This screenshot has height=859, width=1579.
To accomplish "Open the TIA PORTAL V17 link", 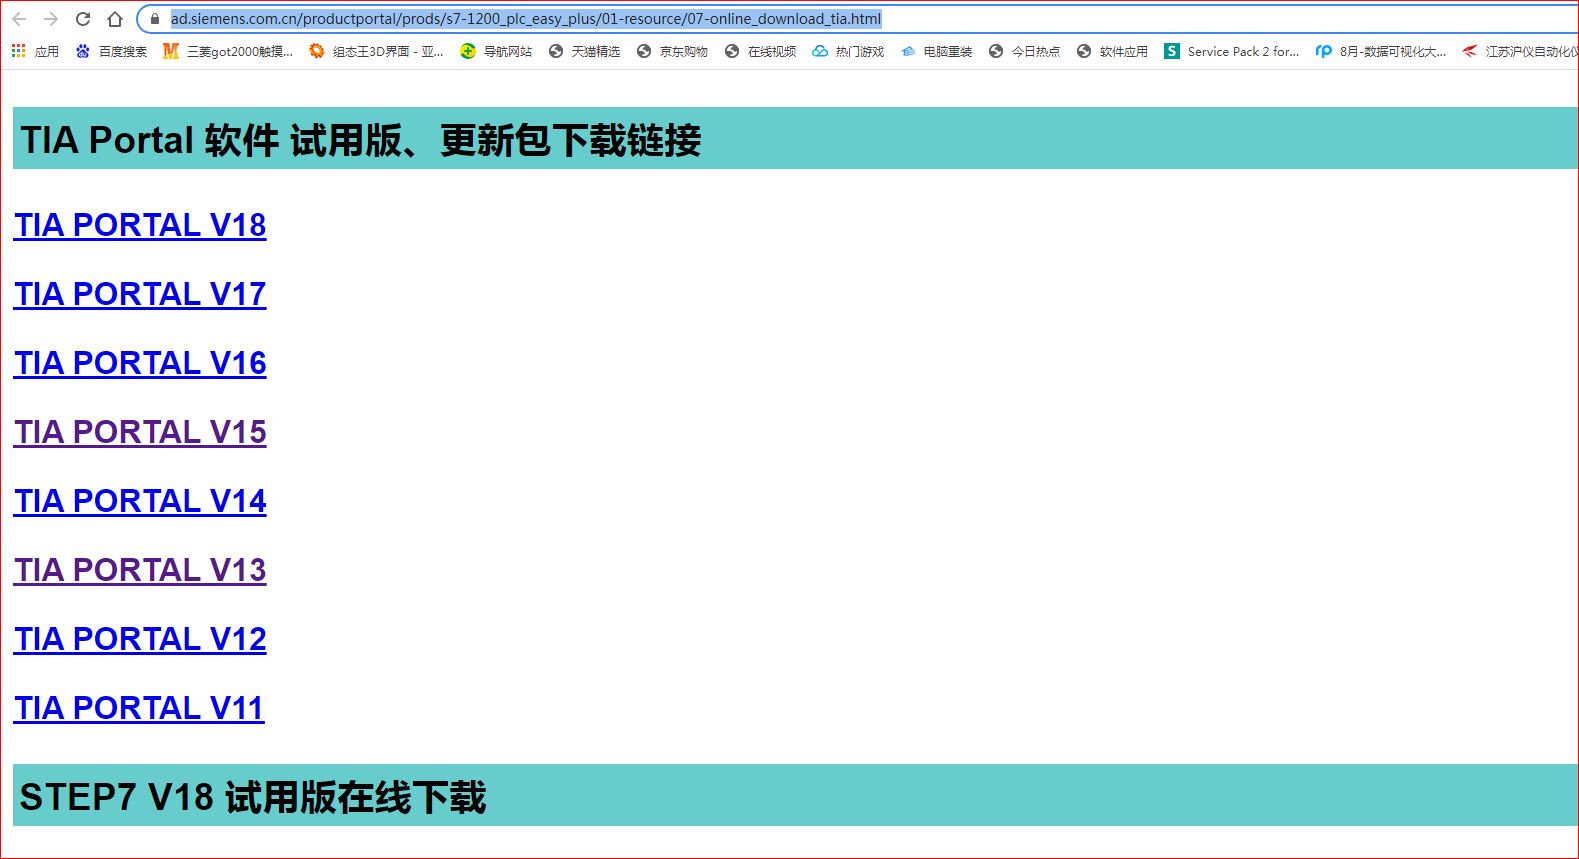I will tap(140, 294).
